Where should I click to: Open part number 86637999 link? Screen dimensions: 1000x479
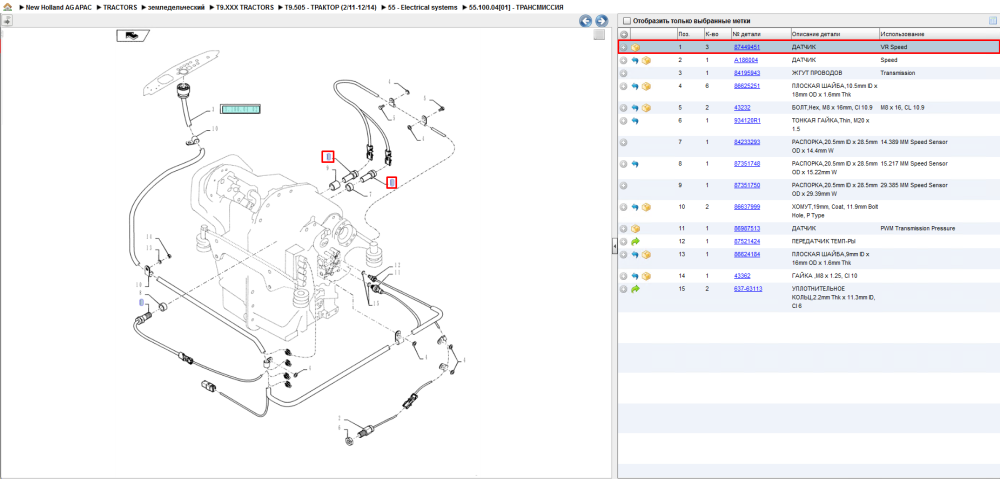[x=746, y=207]
